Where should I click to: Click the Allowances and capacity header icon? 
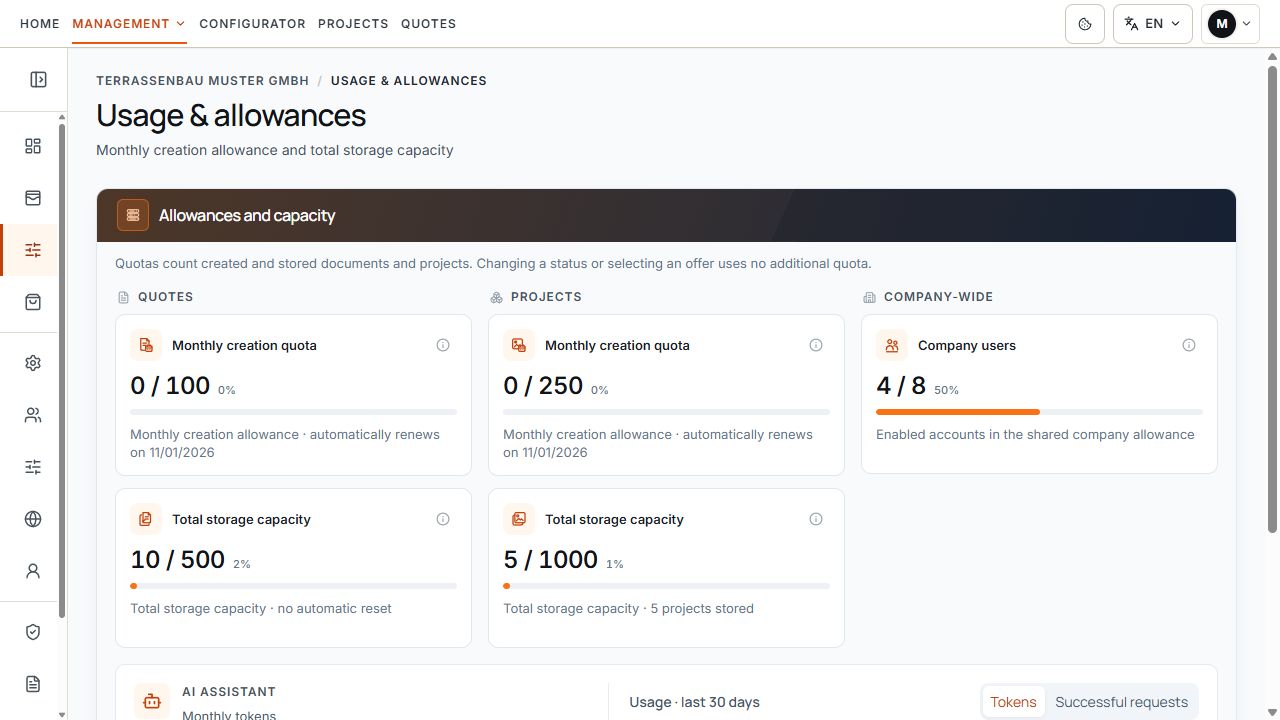click(133, 215)
